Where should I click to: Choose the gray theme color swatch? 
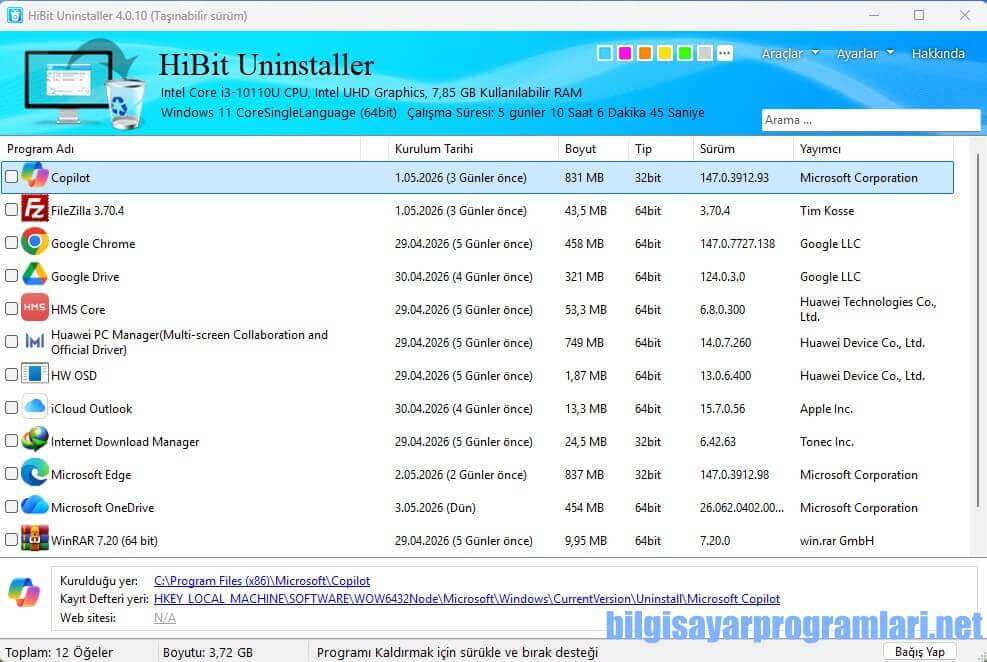705,53
